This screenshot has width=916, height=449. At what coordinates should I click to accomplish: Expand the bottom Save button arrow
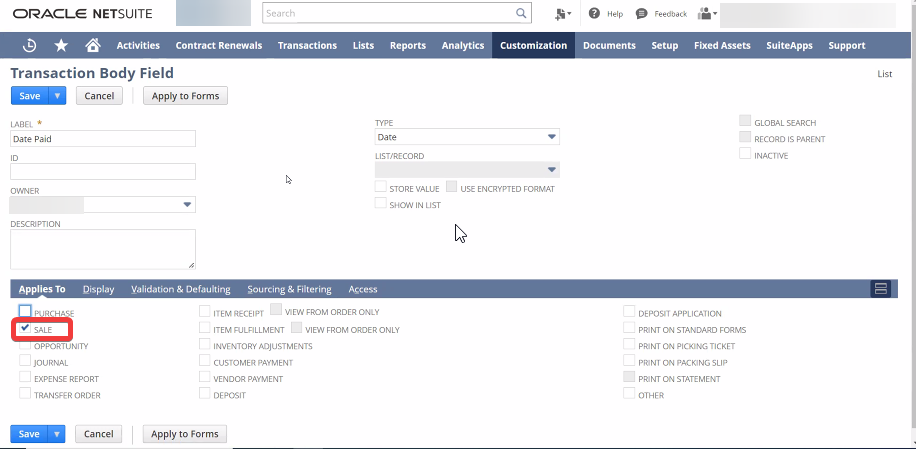(x=57, y=434)
